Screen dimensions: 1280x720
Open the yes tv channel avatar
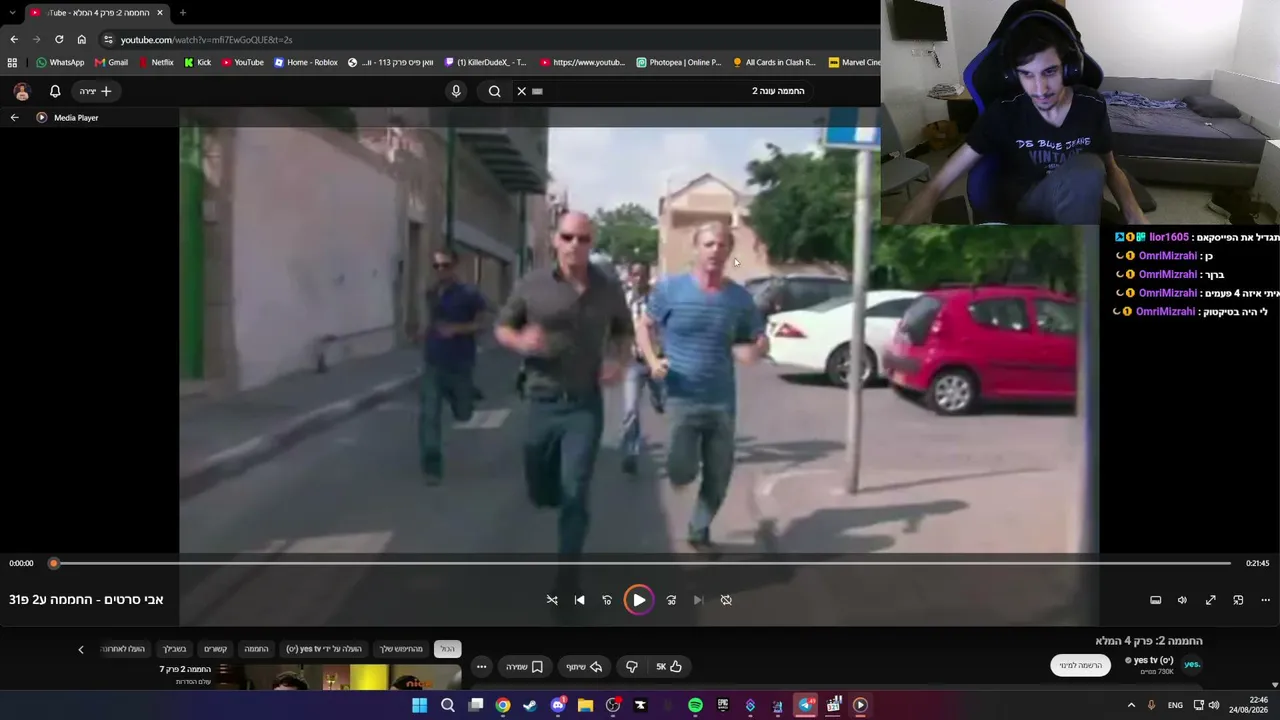[x=1192, y=664]
